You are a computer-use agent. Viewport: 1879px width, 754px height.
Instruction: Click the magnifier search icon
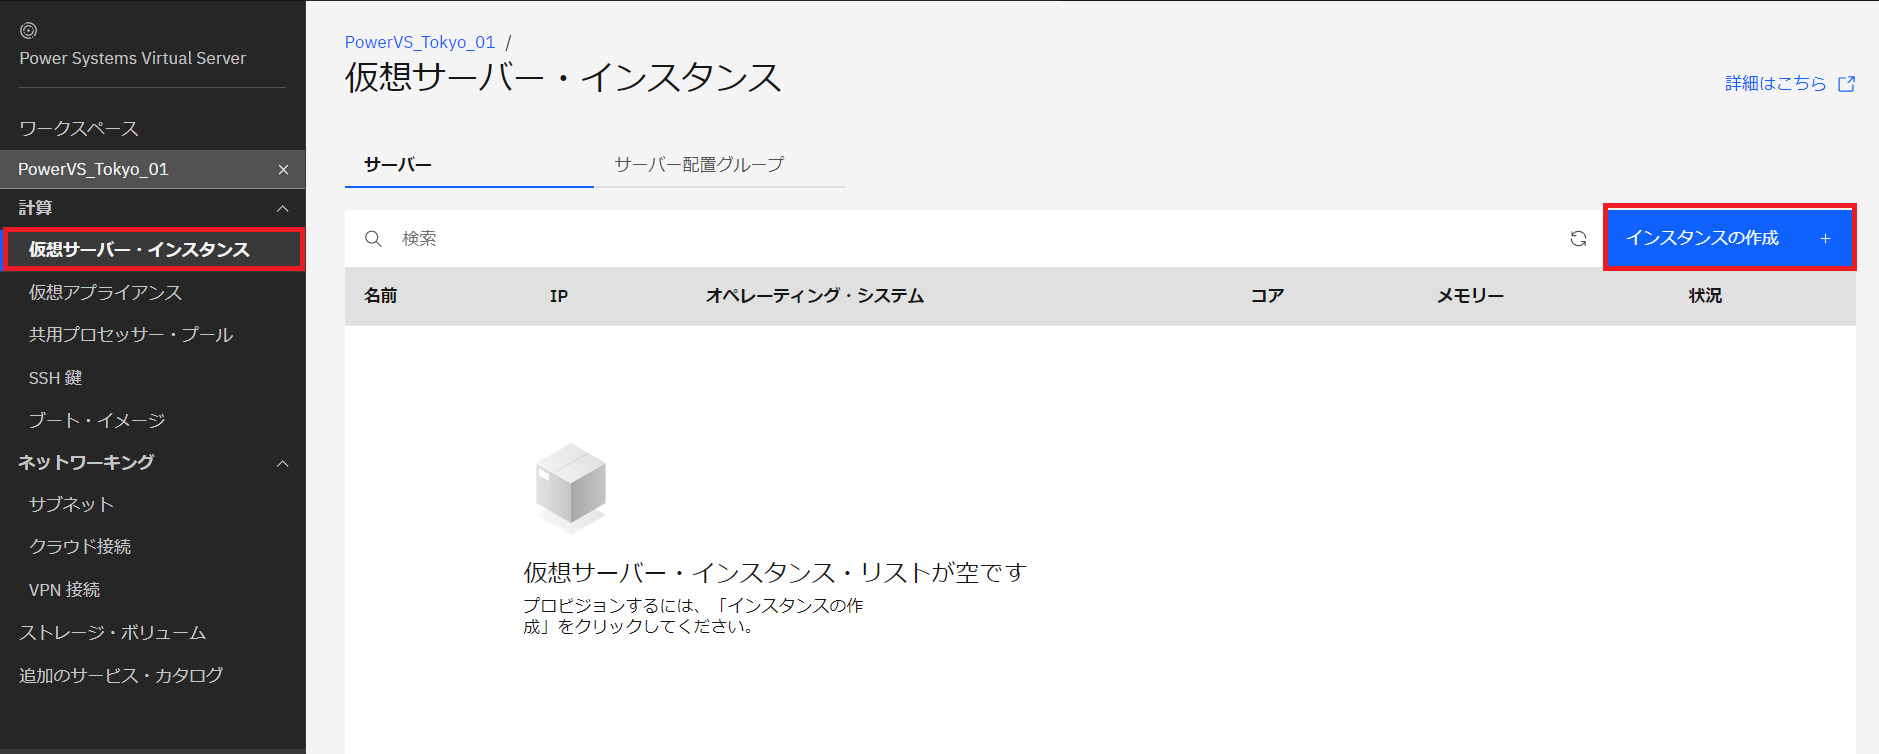point(373,238)
